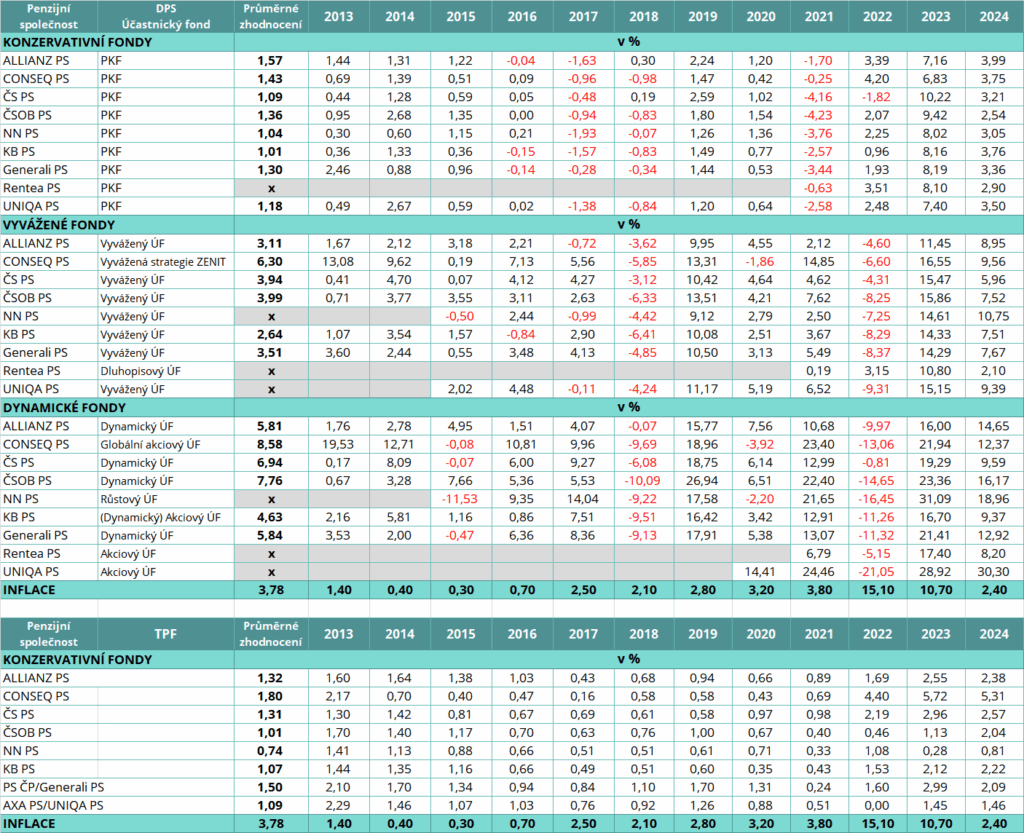This screenshot has height=833, width=1024.
Task: Select the UNIQA Akciový ÚF 2022 value -21,05
Action: click(x=876, y=572)
